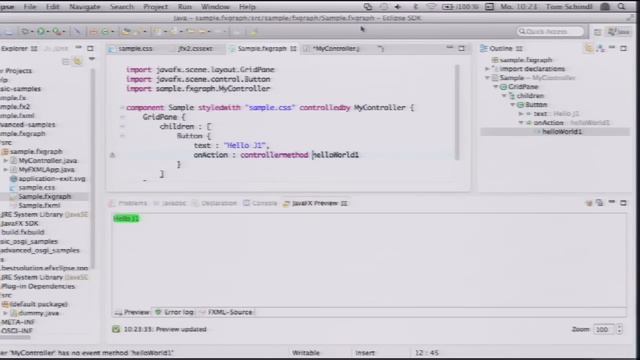The image size is (640, 360).
Task: Collapse onAction node in Outline
Action: point(521,123)
